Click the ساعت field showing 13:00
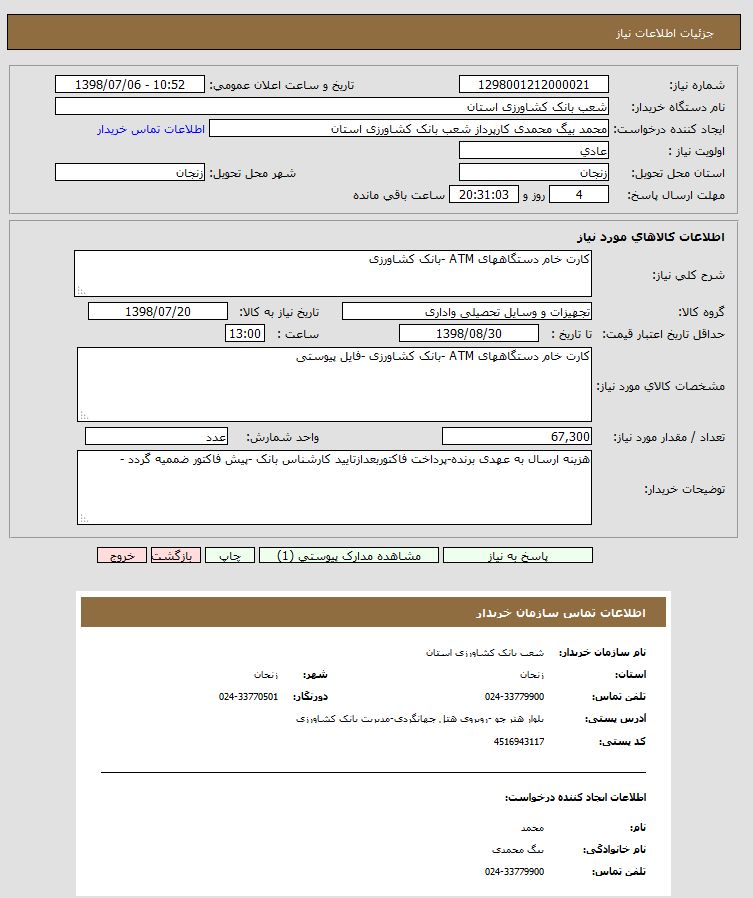The width and height of the screenshot is (753, 898). click(x=245, y=333)
